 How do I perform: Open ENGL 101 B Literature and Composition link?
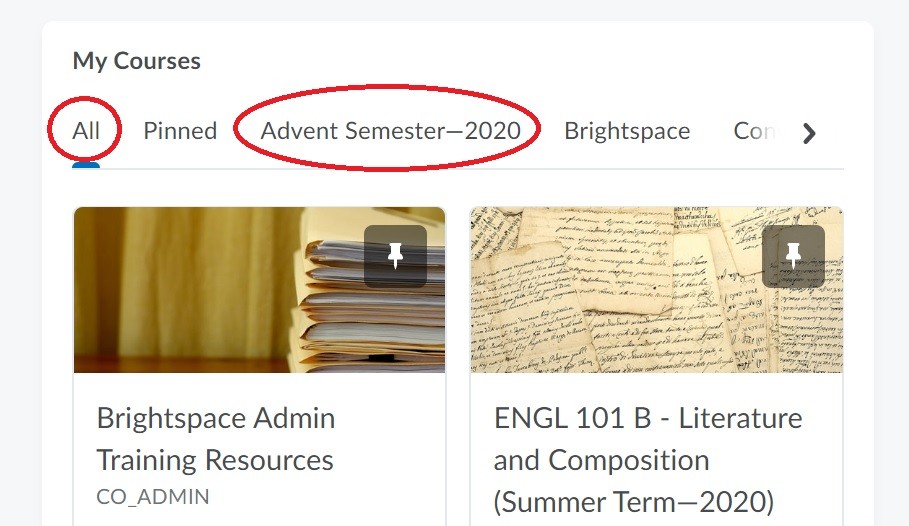[648, 460]
